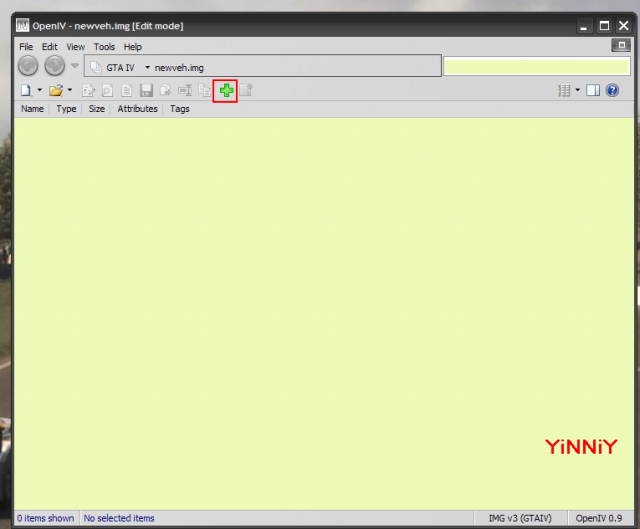
Task: Click the View file magnifier icon
Action: pyautogui.click(x=107, y=90)
